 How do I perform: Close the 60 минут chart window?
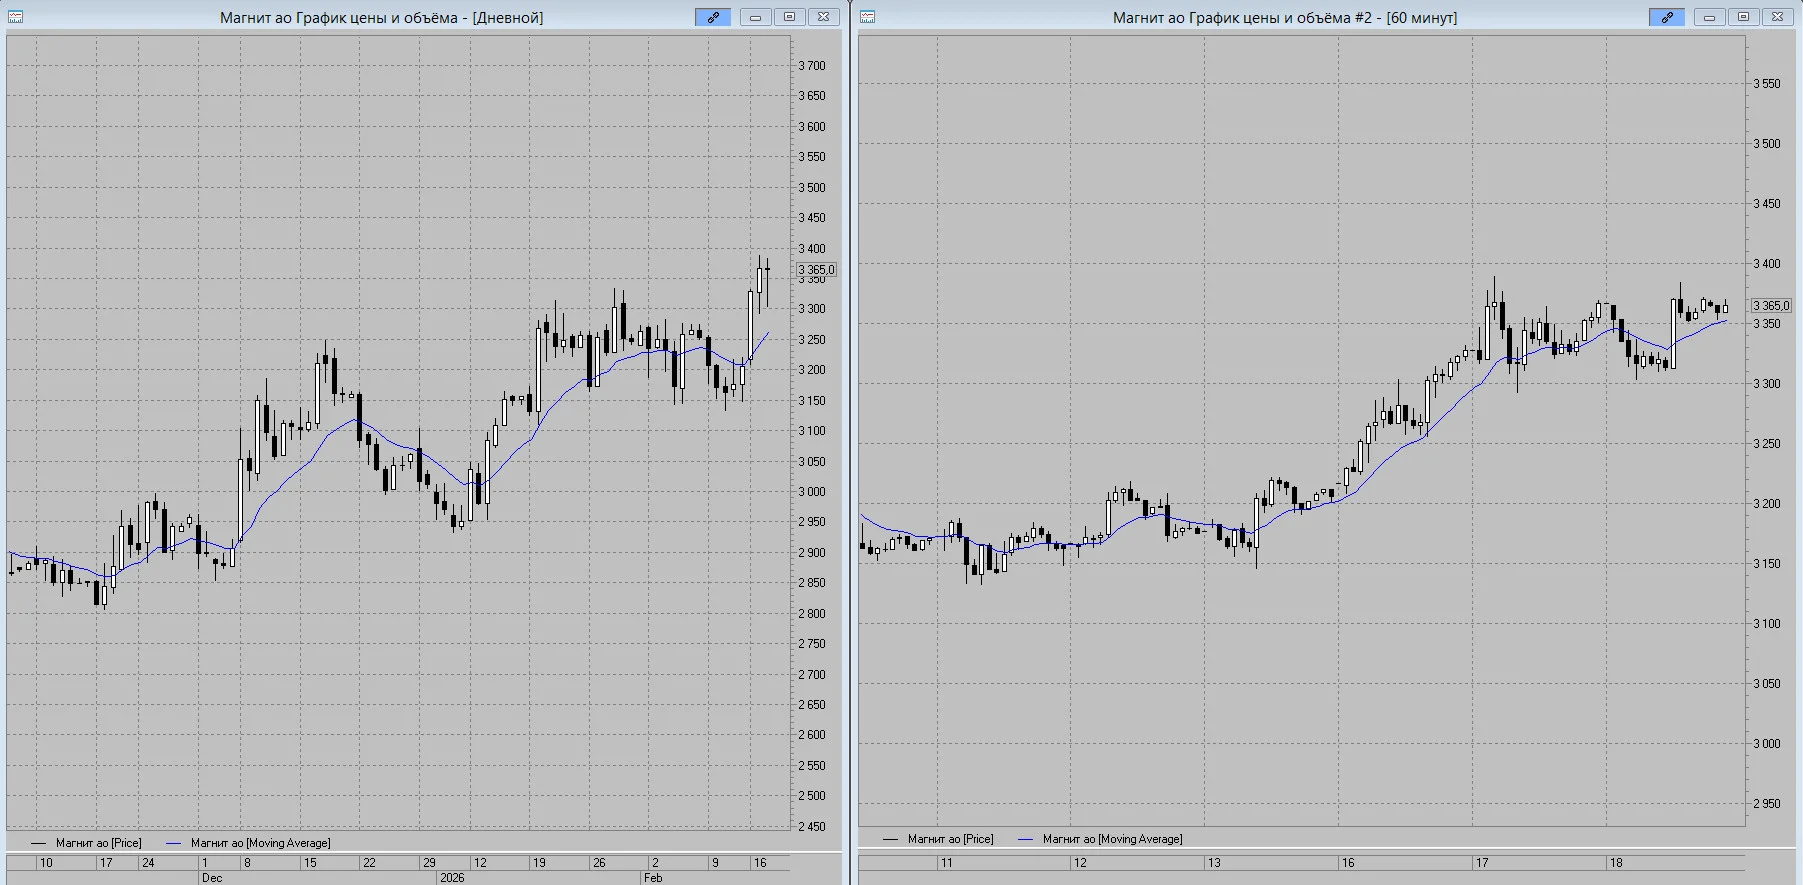(1777, 17)
